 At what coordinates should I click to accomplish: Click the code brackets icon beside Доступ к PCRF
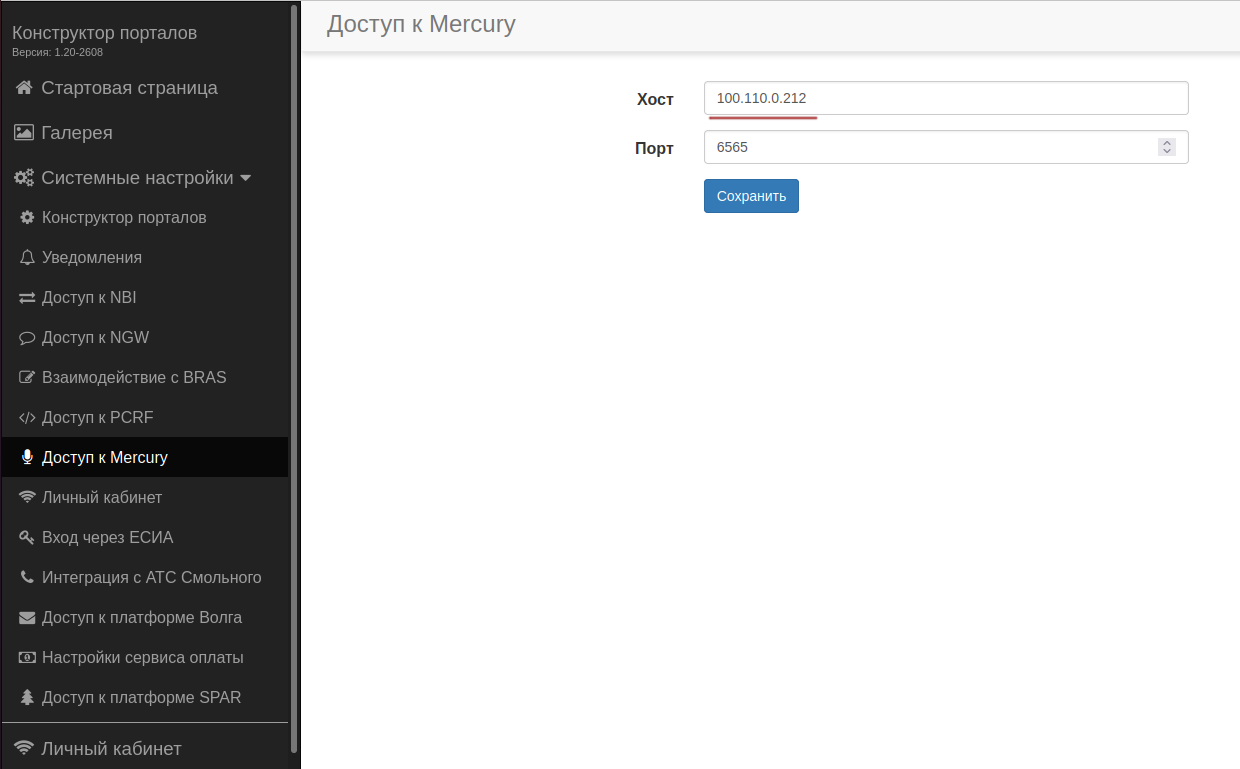click(27, 417)
